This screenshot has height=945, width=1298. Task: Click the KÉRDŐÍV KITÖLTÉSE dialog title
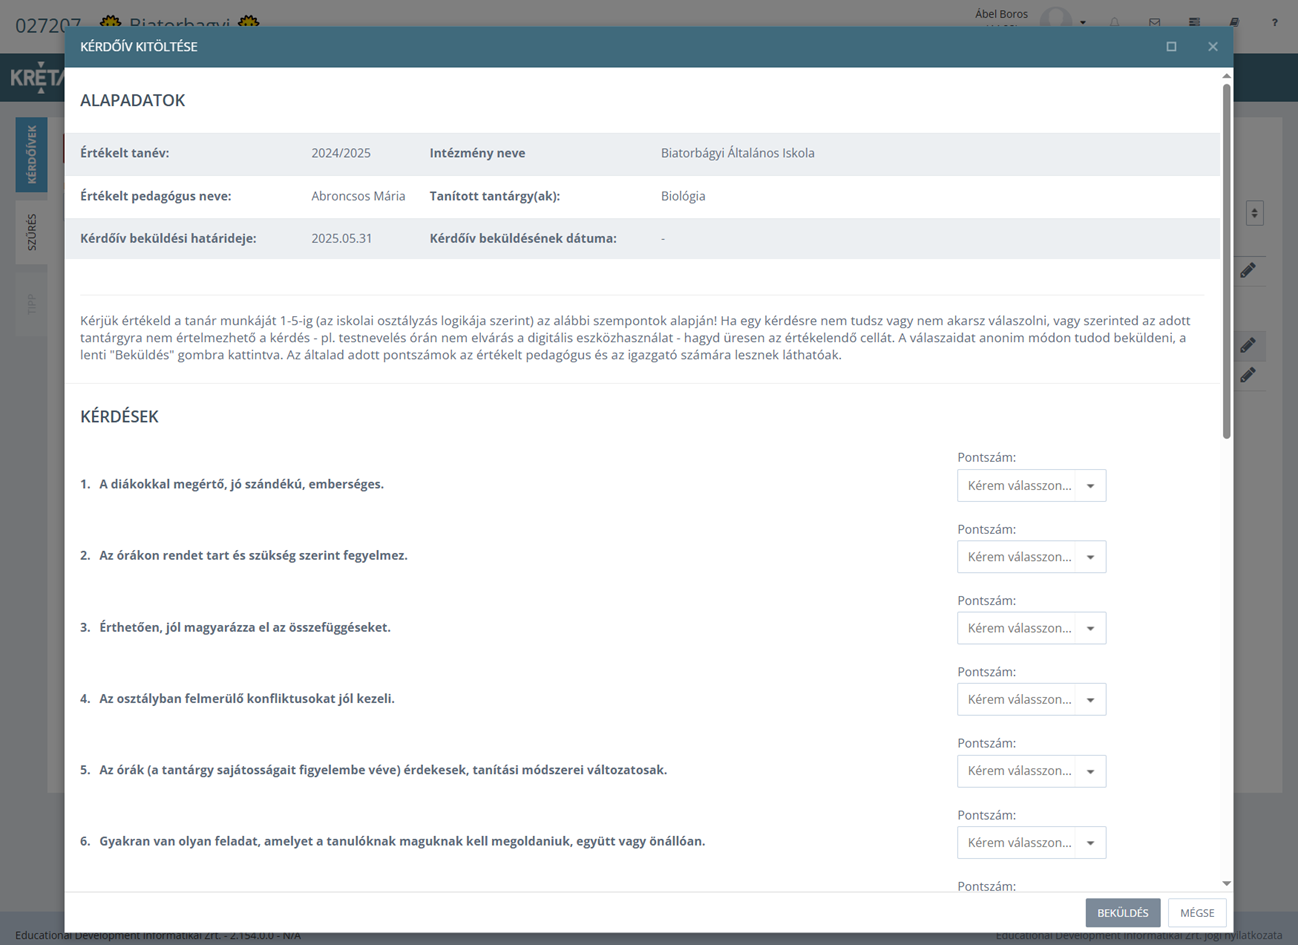click(x=139, y=47)
